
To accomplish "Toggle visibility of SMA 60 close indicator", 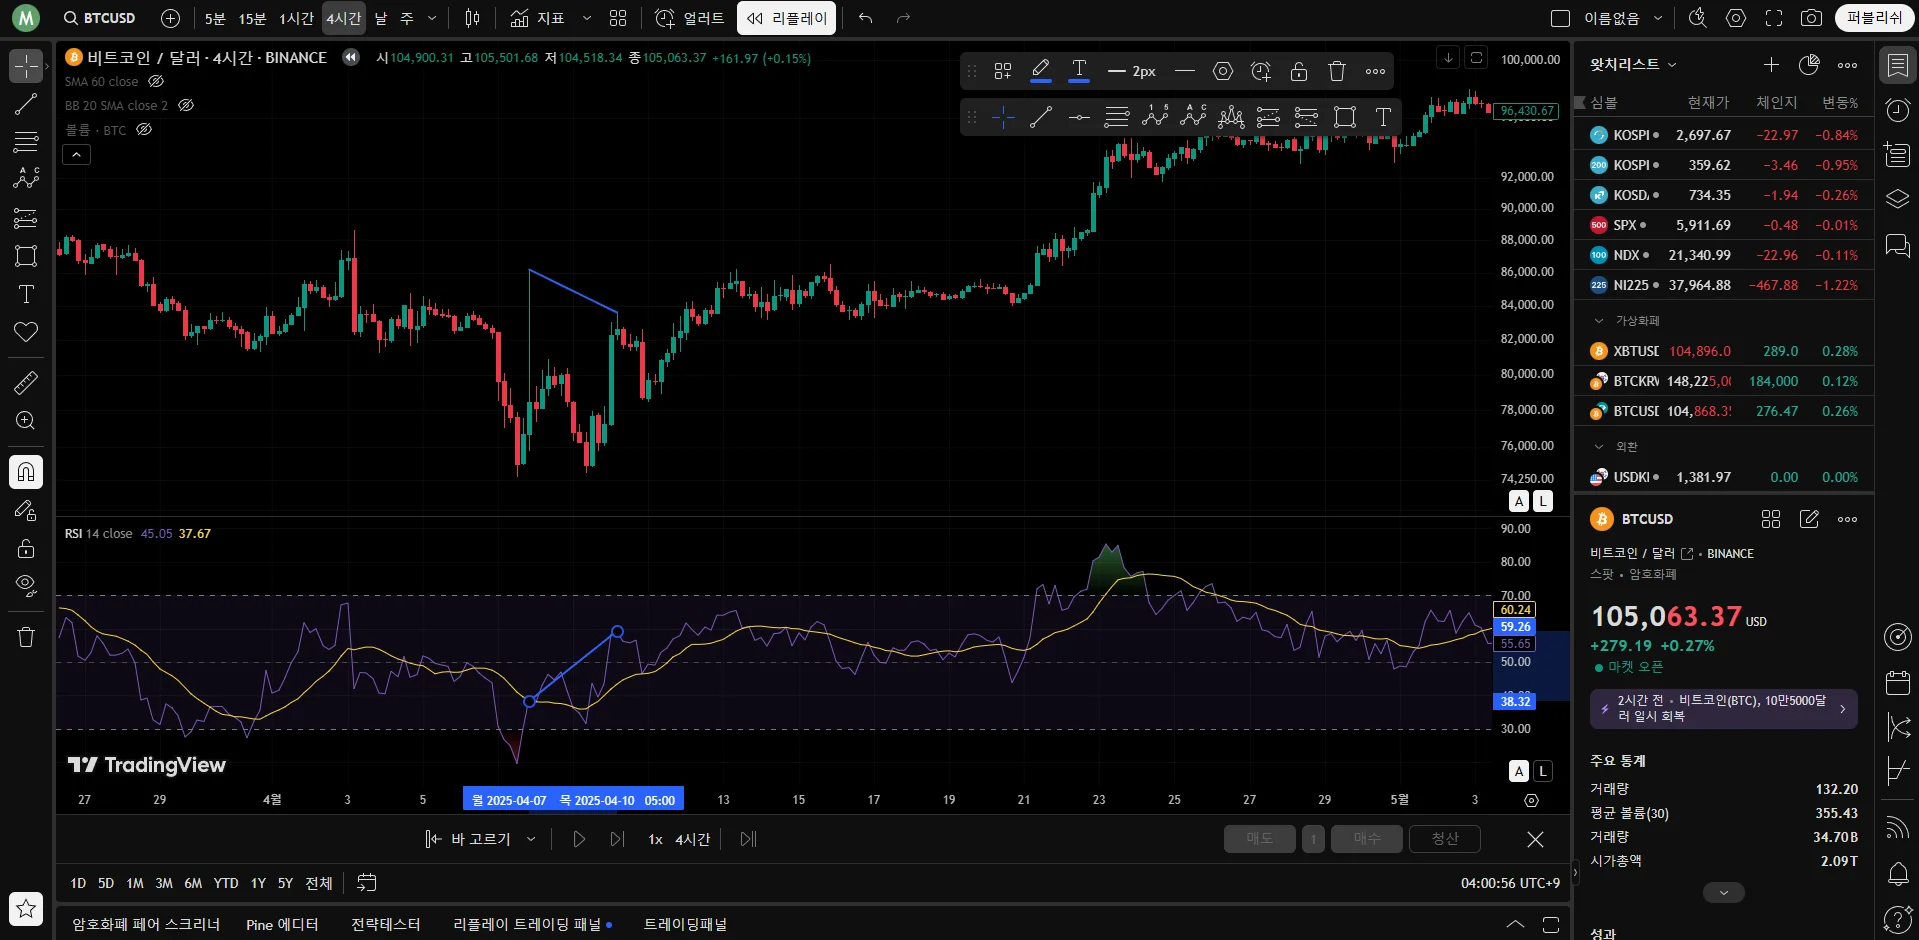I will pos(156,81).
